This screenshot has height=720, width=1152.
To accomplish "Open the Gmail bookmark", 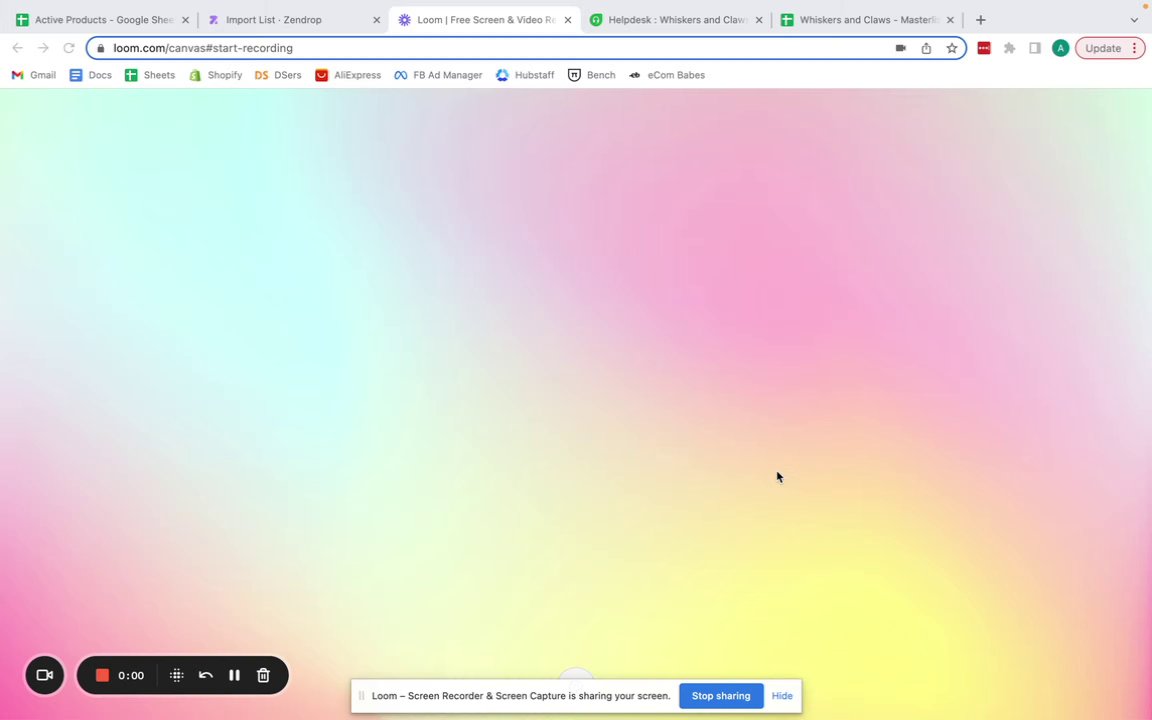I will click(34, 75).
